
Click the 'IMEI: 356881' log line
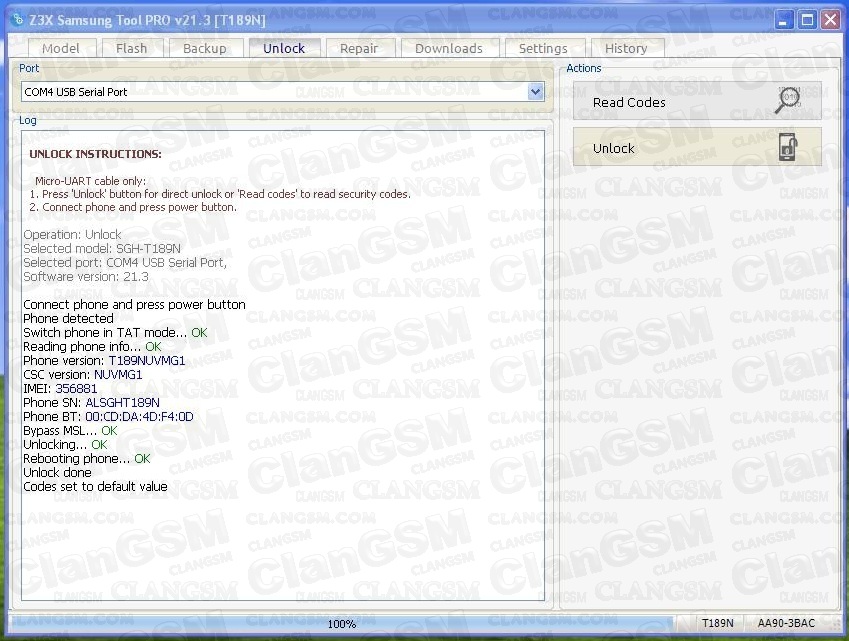click(60, 389)
